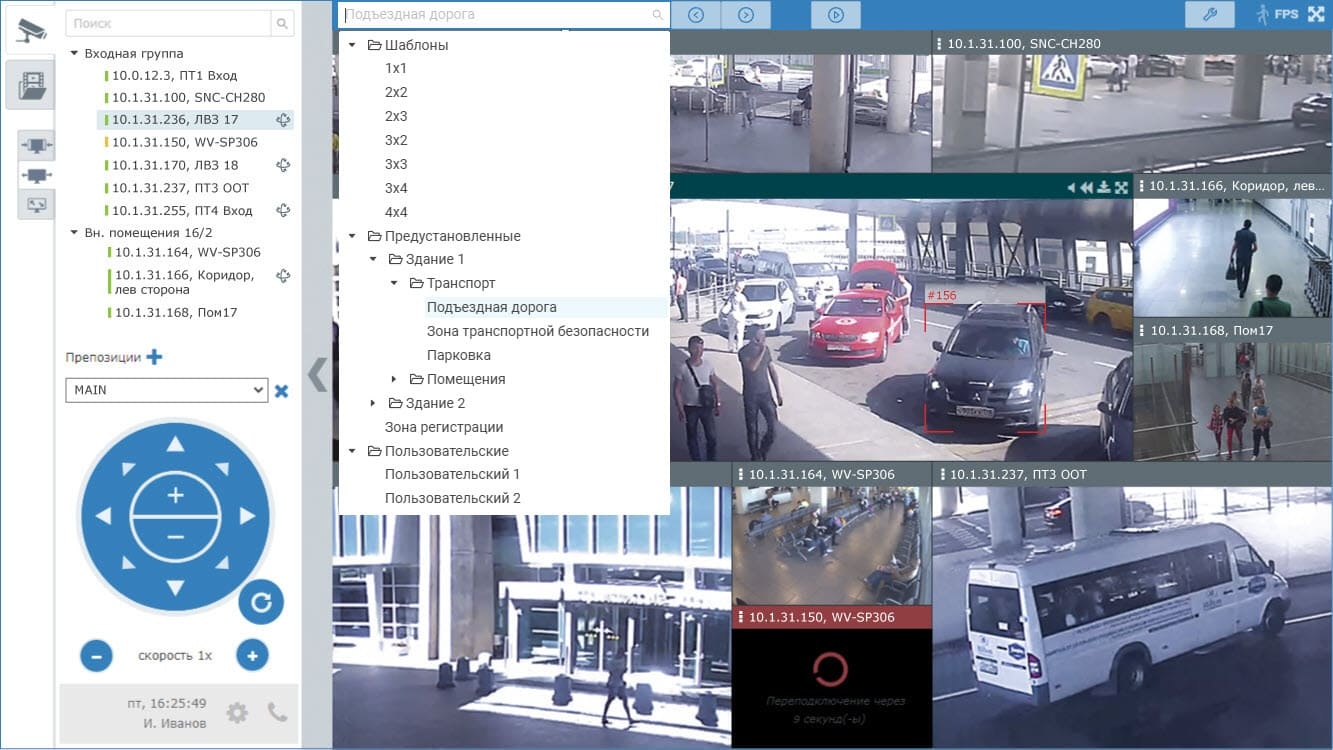The height and width of the screenshot is (750, 1333).
Task: Click the wrench settings button in top bar
Action: tap(1209, 14)
